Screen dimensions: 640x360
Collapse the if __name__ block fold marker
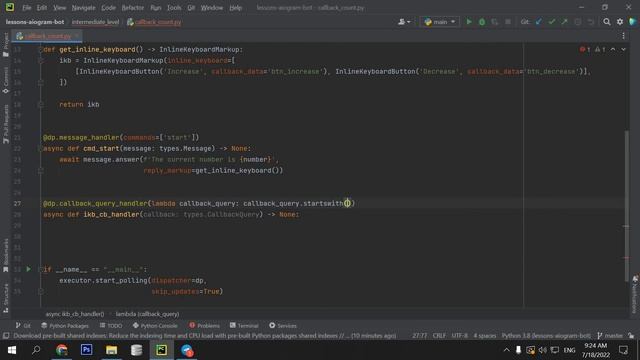tap(40, 269)
